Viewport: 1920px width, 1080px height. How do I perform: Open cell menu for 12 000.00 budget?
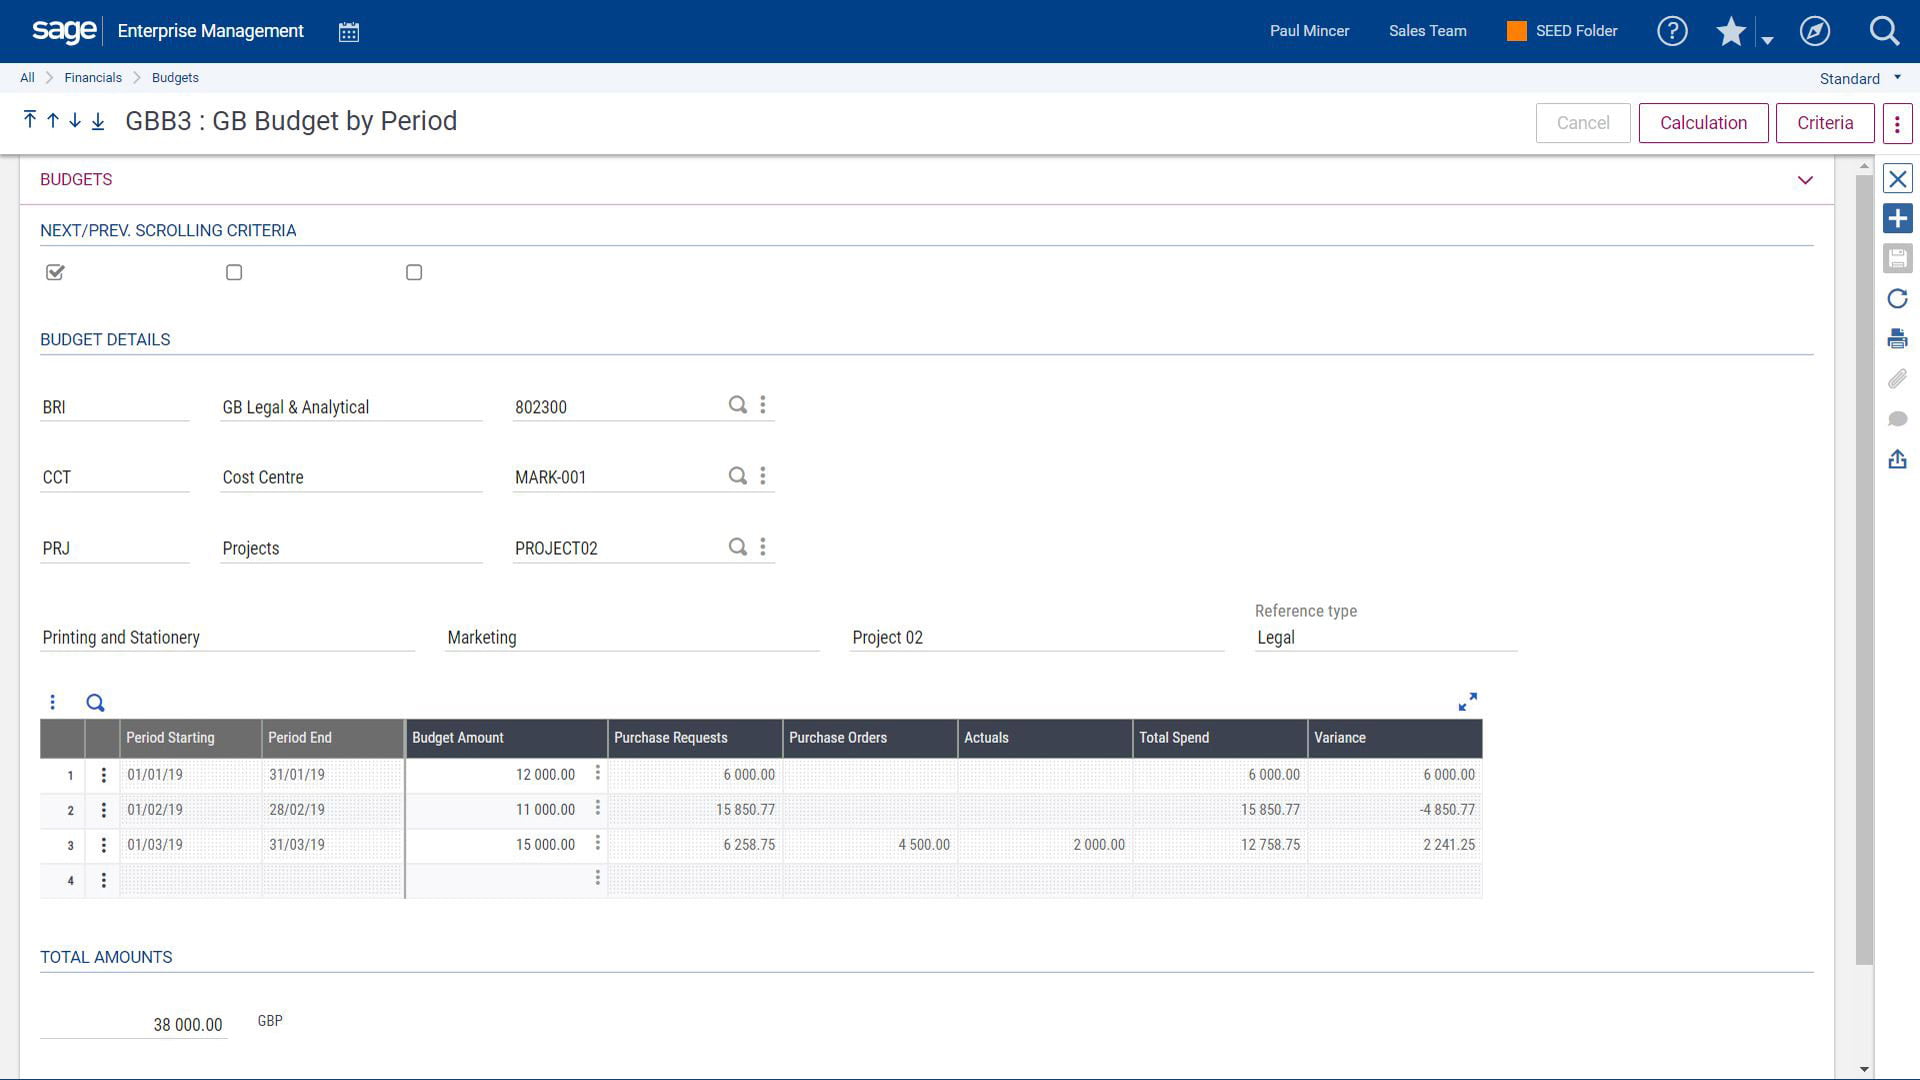coord(597,773)
